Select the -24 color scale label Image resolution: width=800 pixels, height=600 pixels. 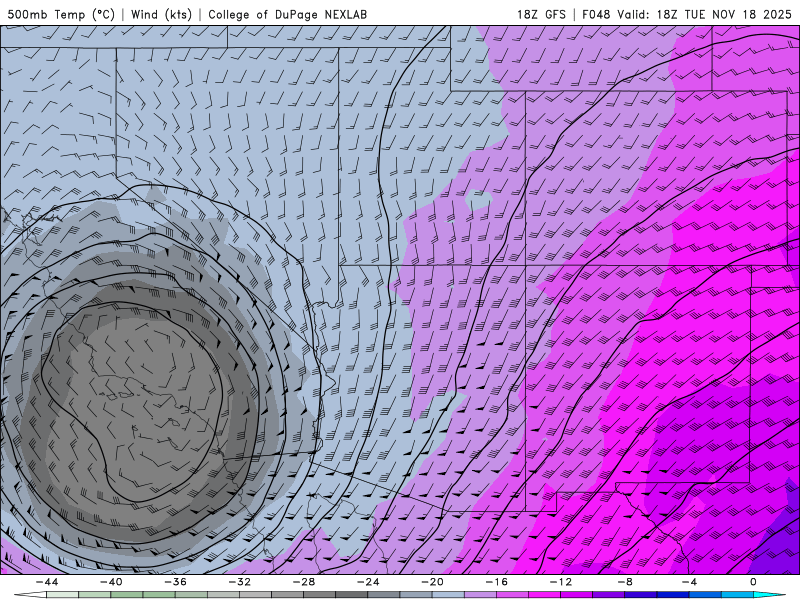[368, 582]
